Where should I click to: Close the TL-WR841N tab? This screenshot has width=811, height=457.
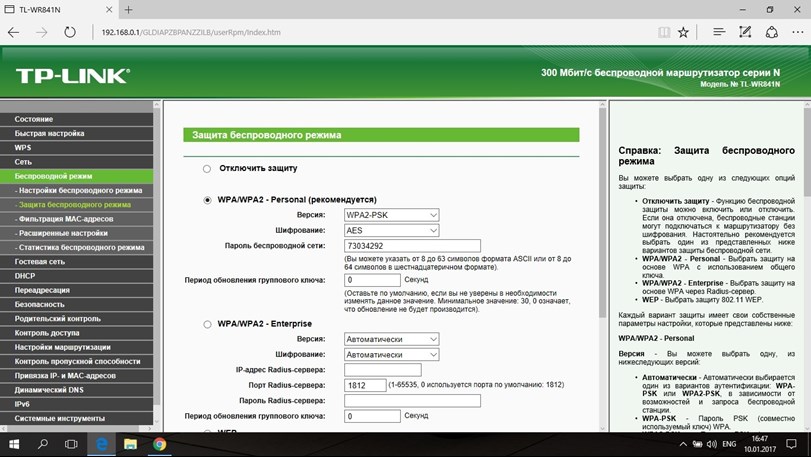pos(109,9)
